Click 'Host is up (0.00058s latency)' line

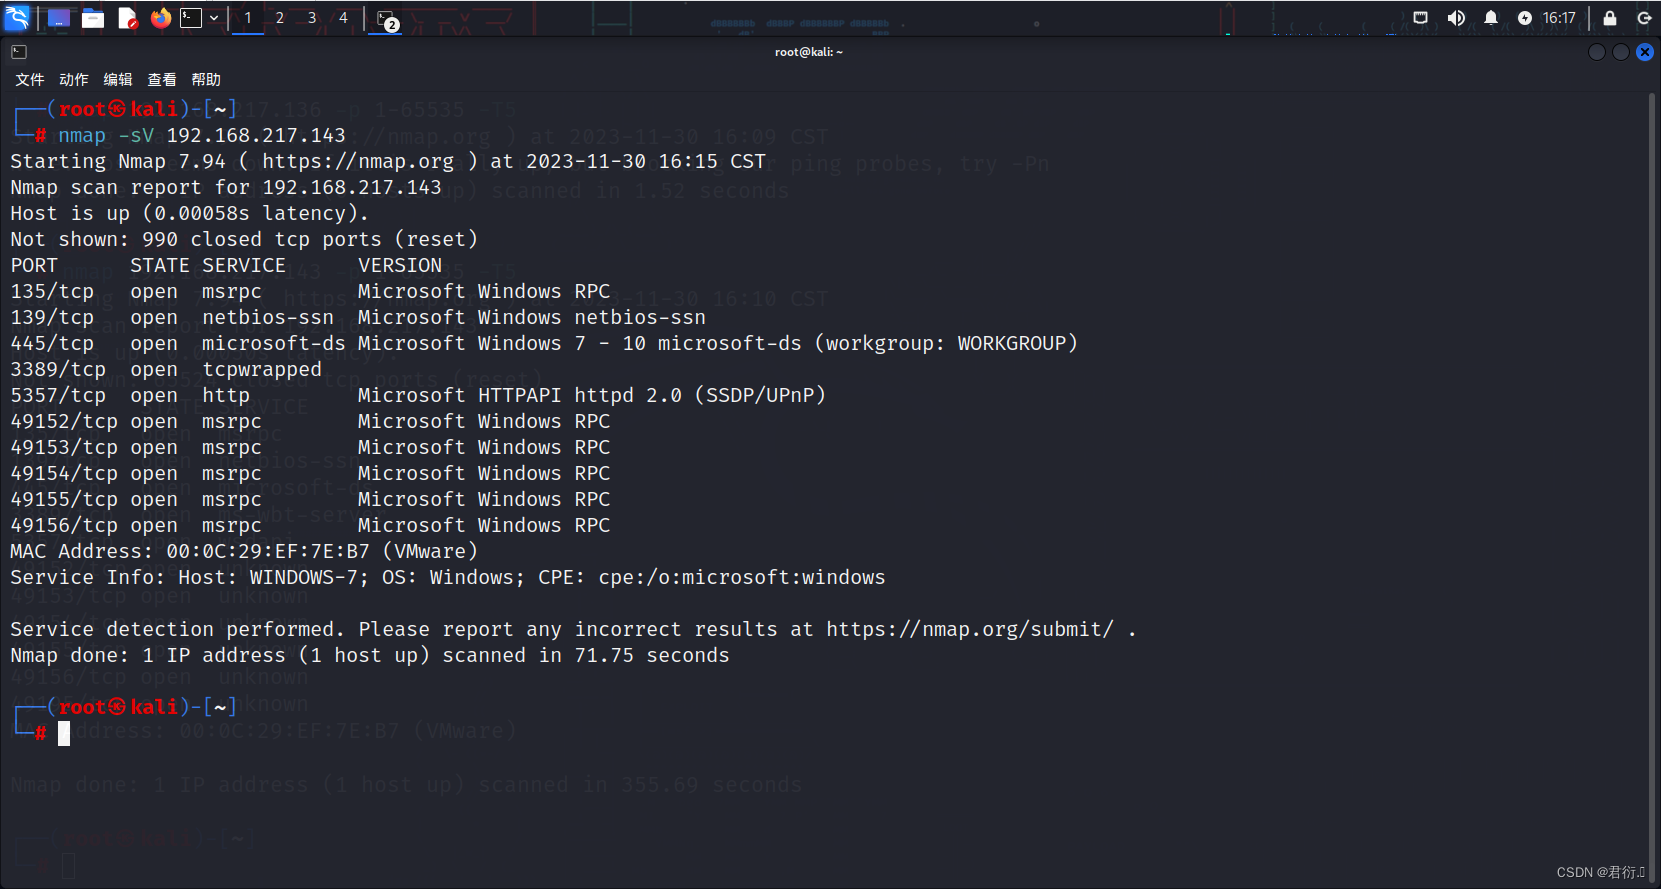(x=190, y=213)
